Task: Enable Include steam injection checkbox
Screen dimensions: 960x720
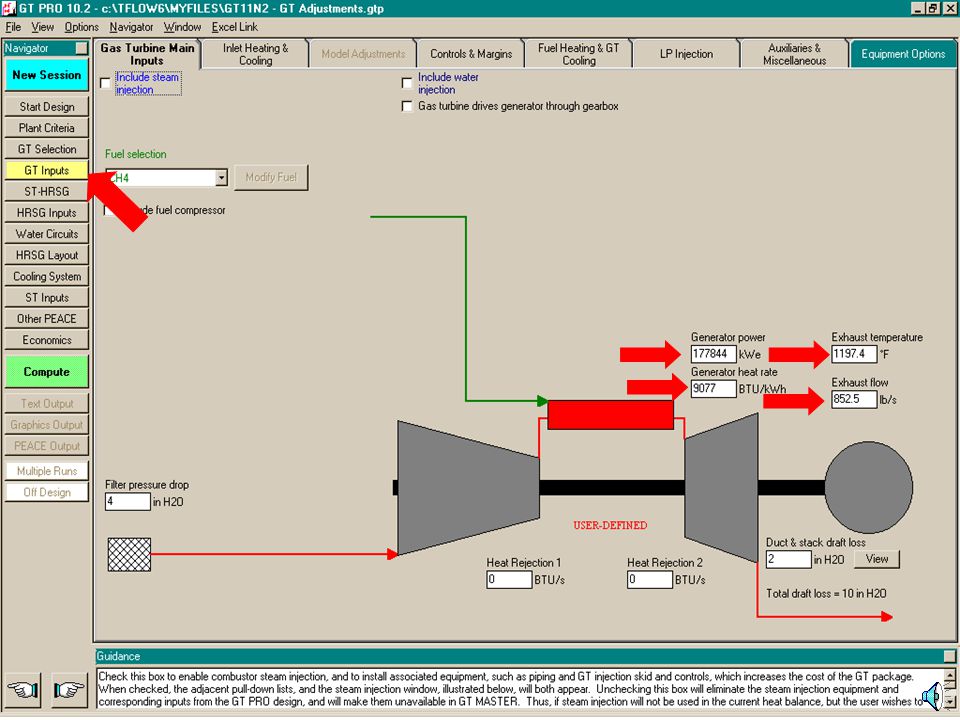Action: pyautogui.click(x=105, y=83)
